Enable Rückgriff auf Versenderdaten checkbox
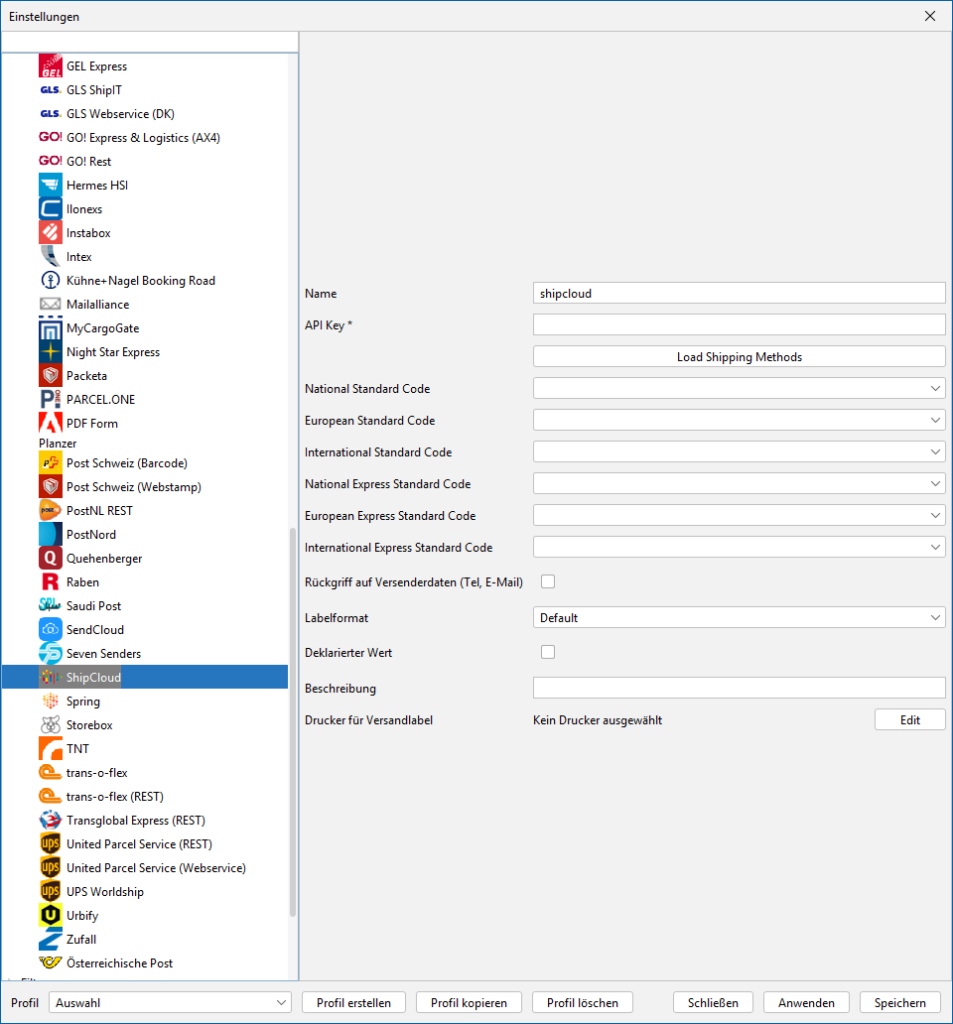Screen dimensions: 953x1024 click(547, 582)
